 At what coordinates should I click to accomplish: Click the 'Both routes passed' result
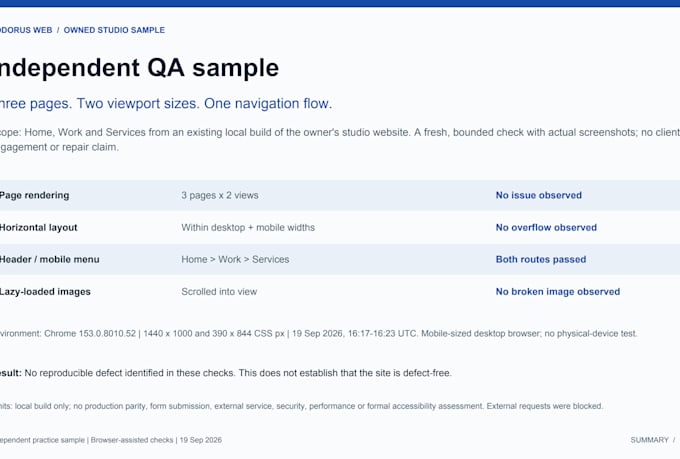[541, 259]
